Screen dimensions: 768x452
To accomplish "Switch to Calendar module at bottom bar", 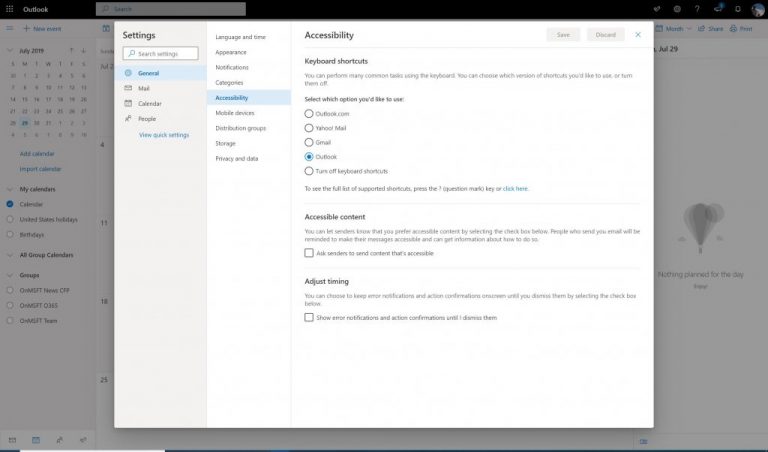I will tap(36, 440).
